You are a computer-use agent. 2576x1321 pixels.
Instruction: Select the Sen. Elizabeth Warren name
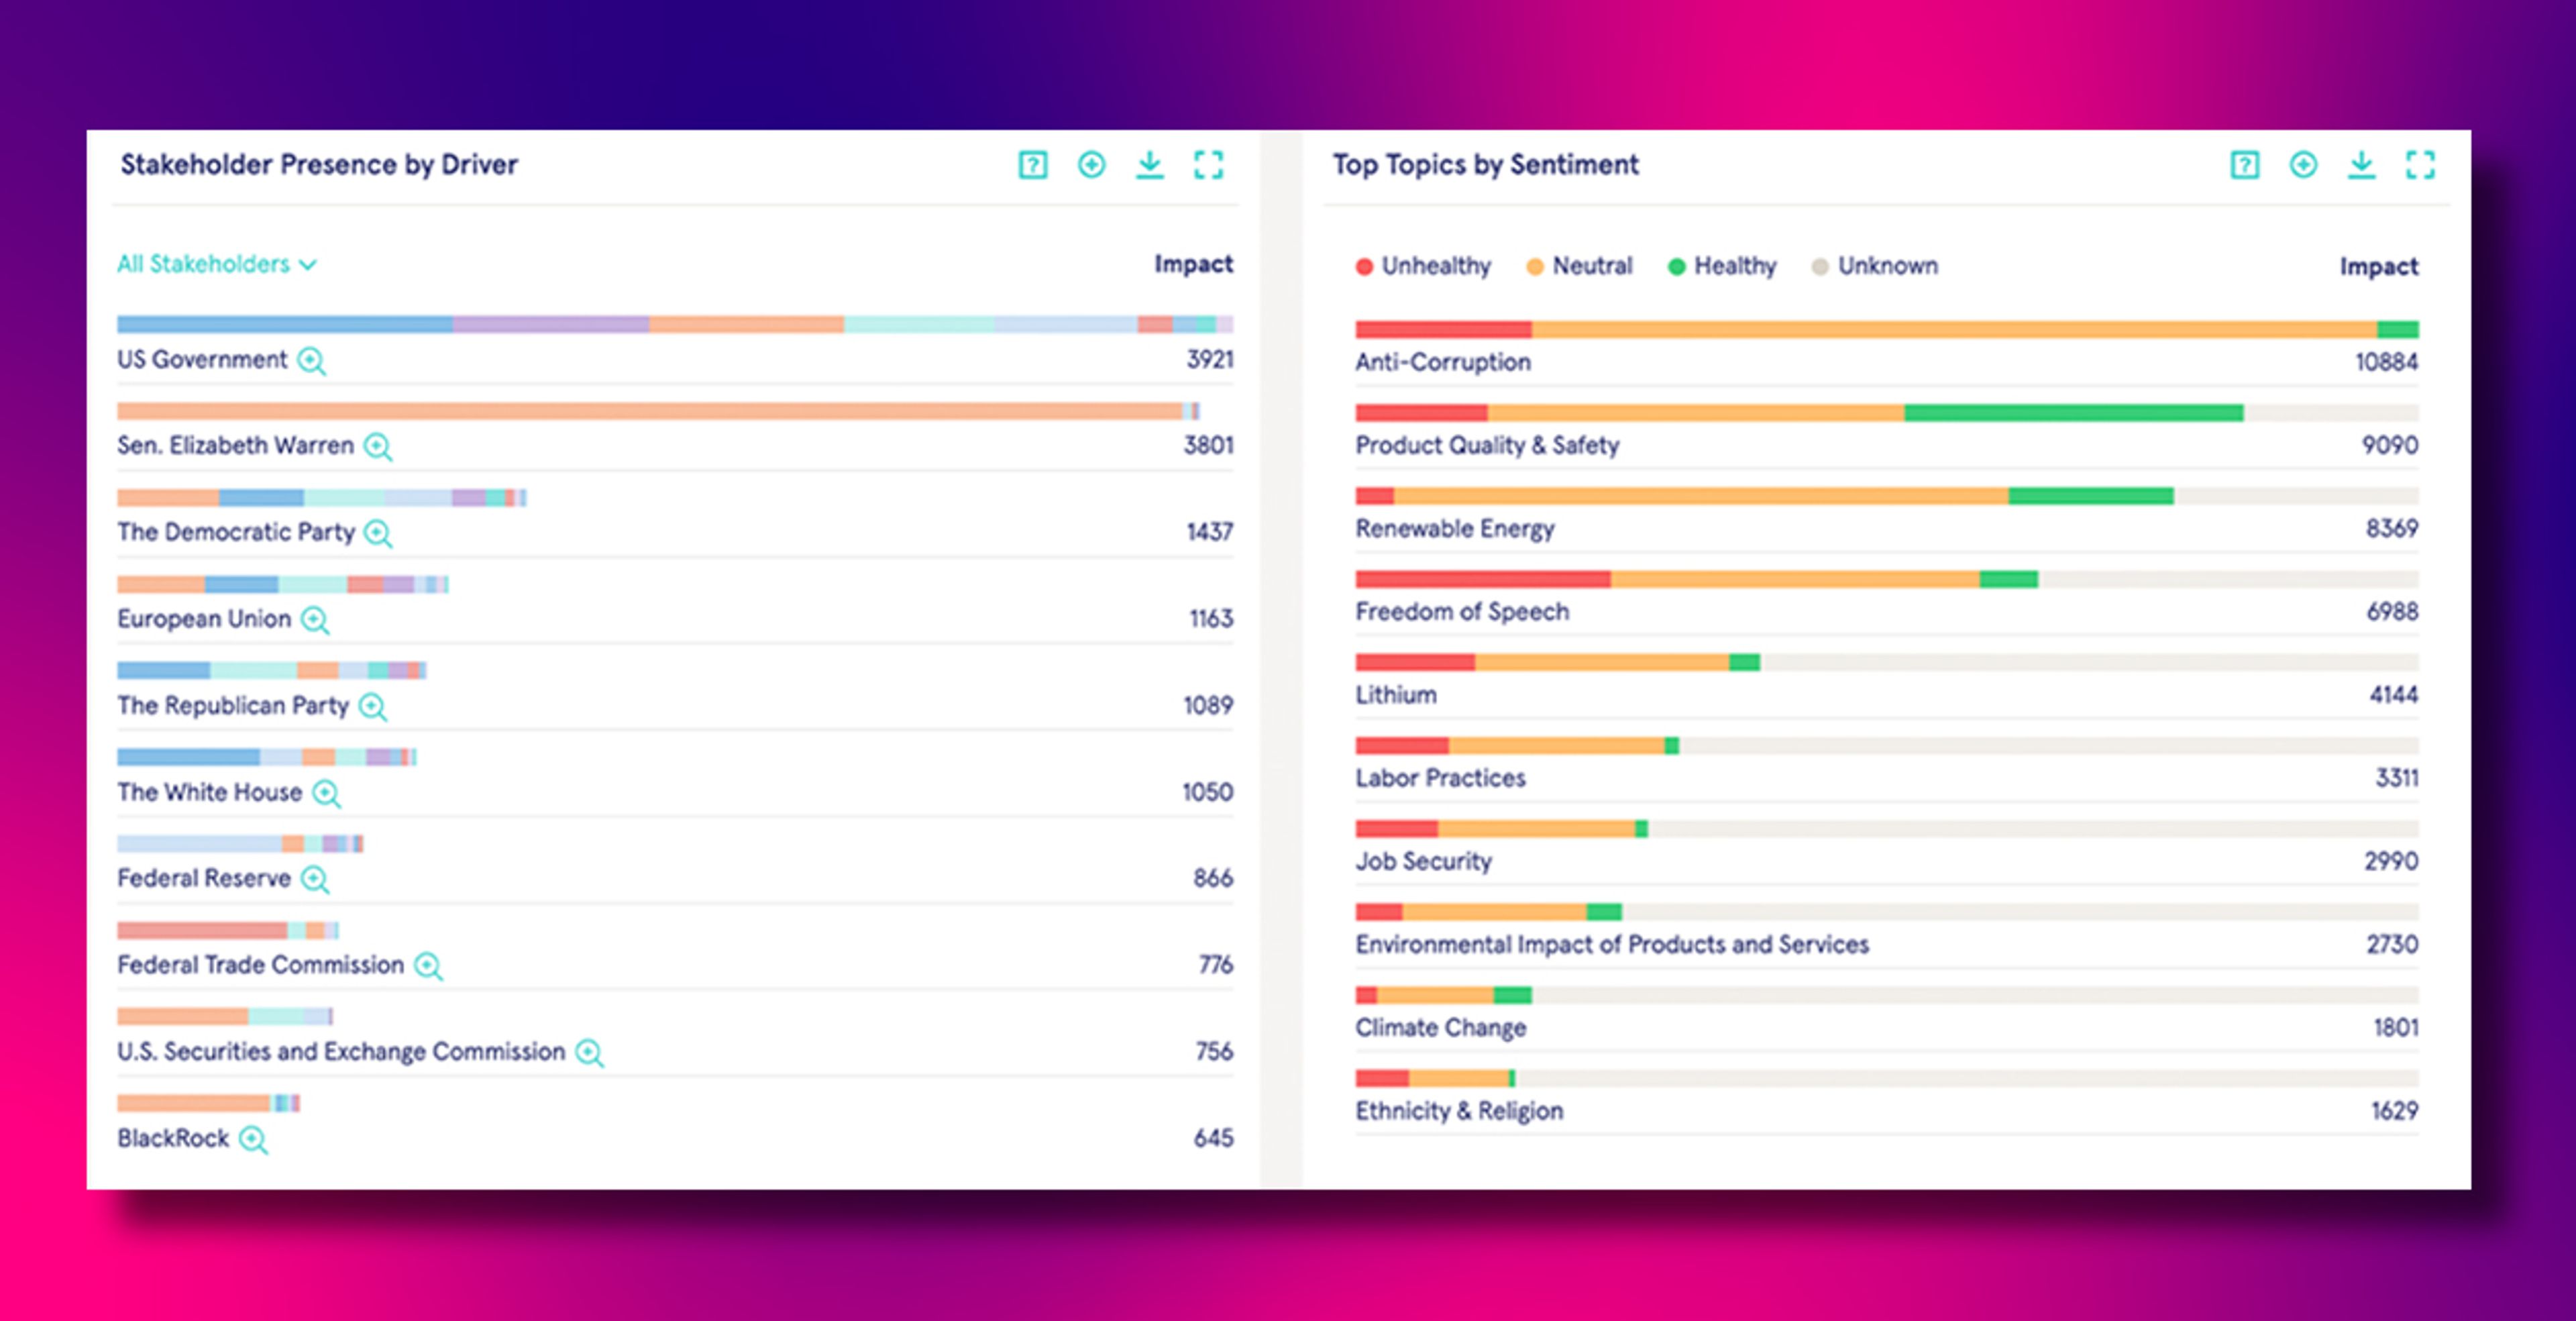[236, 446]
